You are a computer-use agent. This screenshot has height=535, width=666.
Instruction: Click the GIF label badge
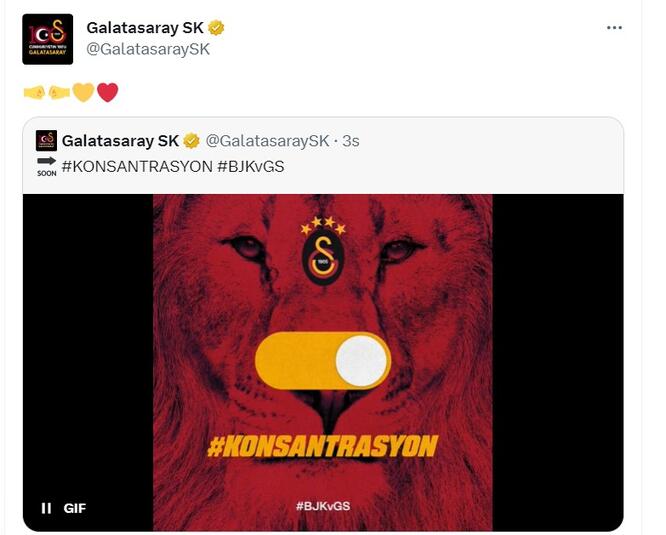tap(75, 508)
